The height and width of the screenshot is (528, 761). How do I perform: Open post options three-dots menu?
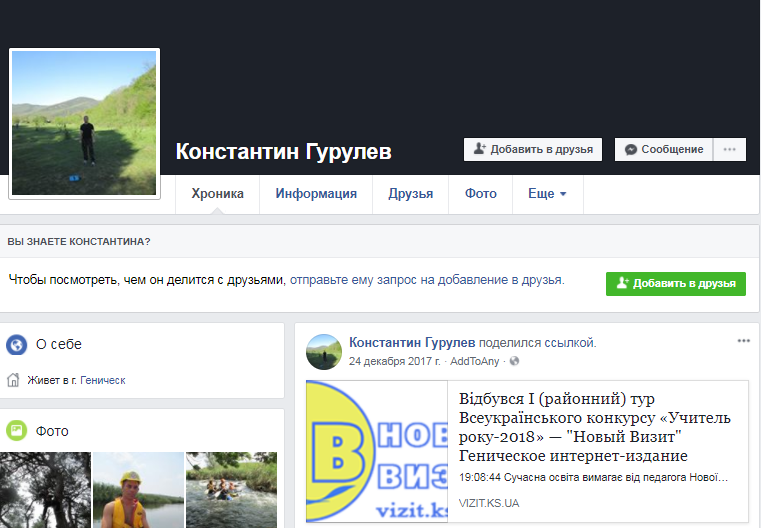(743, 341)
